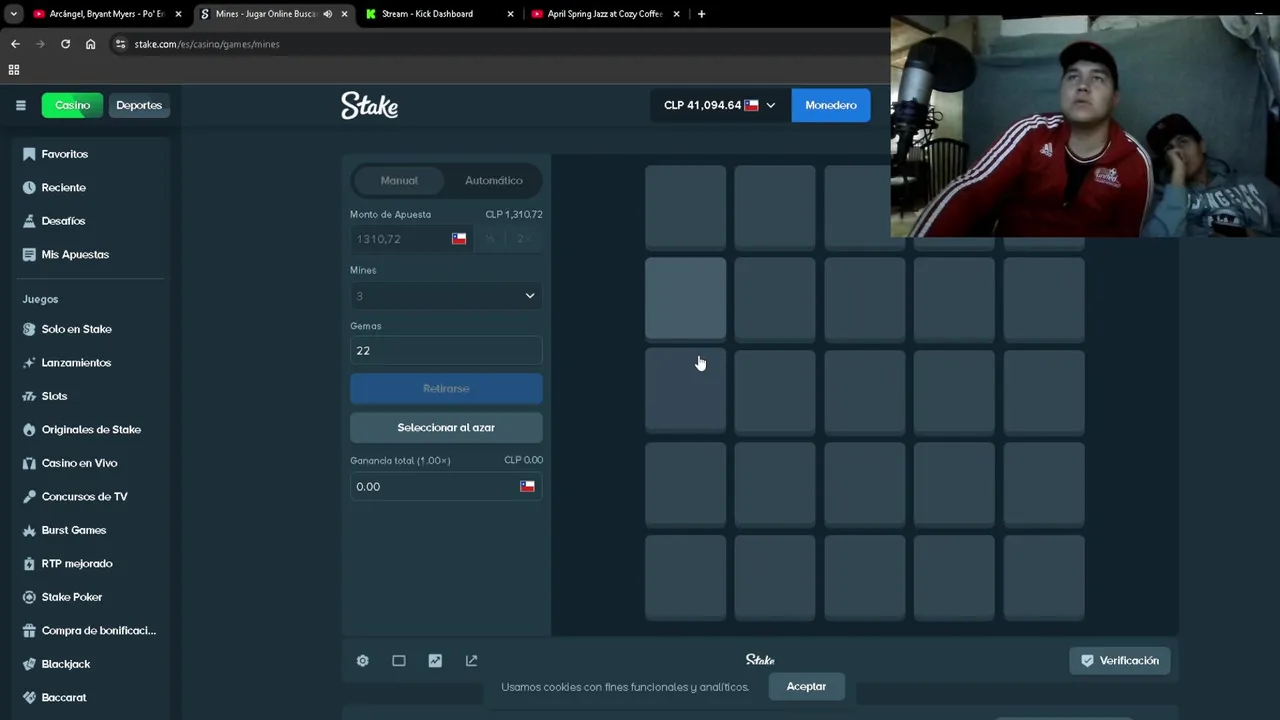Go back in browser history

[15, 44]
